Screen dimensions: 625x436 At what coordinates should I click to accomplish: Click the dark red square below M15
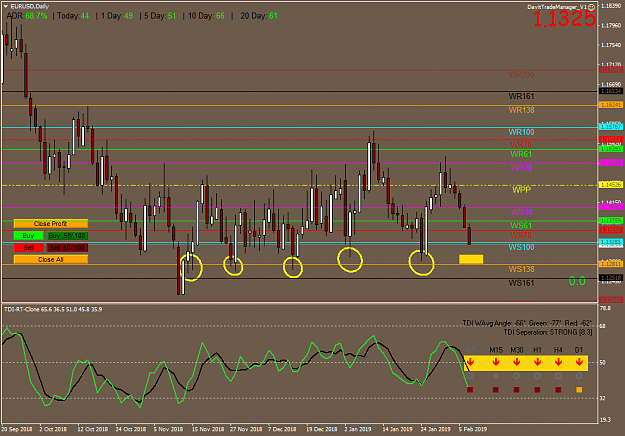point(495,390)
